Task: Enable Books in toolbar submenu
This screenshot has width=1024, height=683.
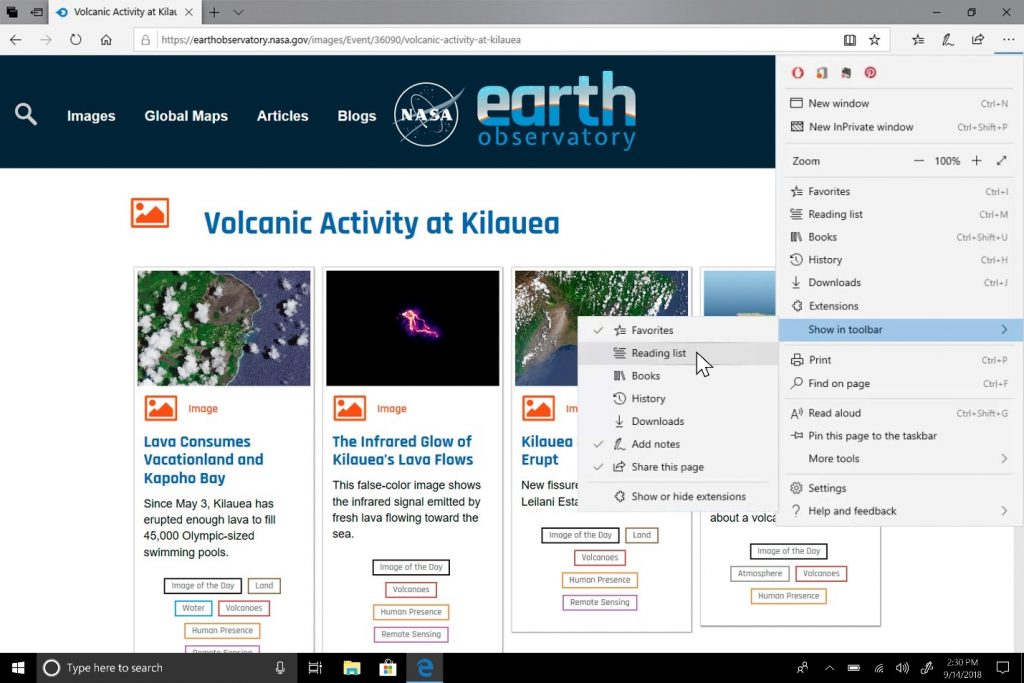Action: pos(678,376)
